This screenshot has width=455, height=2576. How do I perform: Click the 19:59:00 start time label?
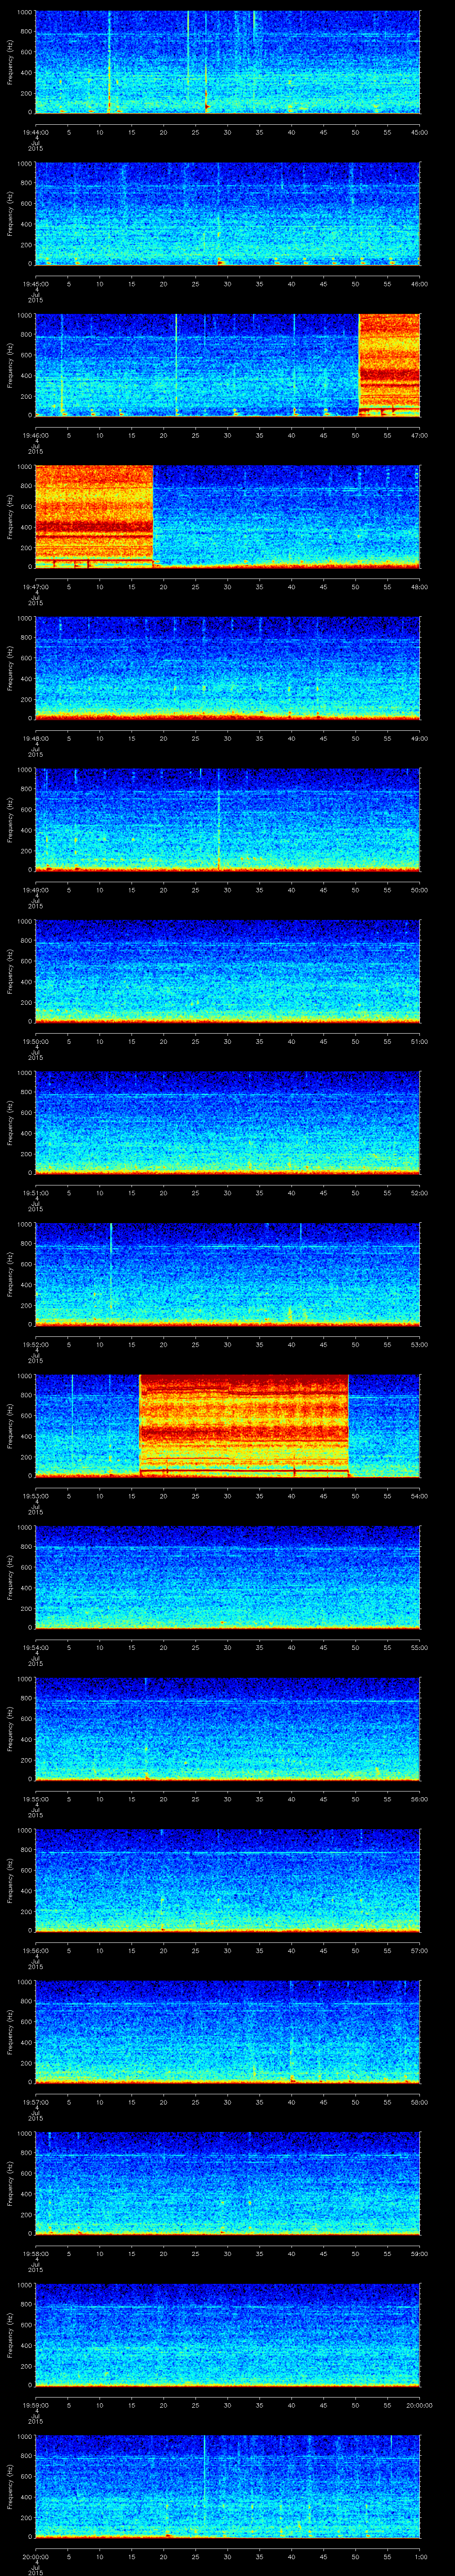[x=36, y=2405]
